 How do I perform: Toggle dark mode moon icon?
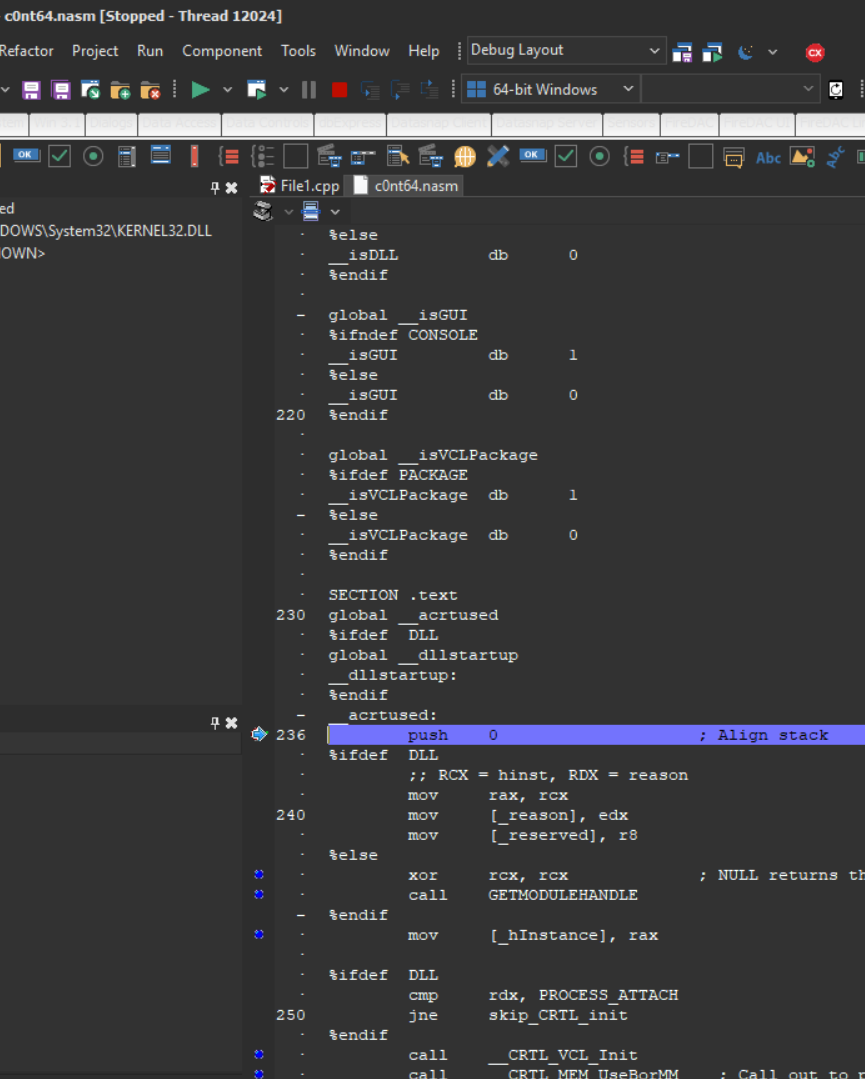pos(746,52)
